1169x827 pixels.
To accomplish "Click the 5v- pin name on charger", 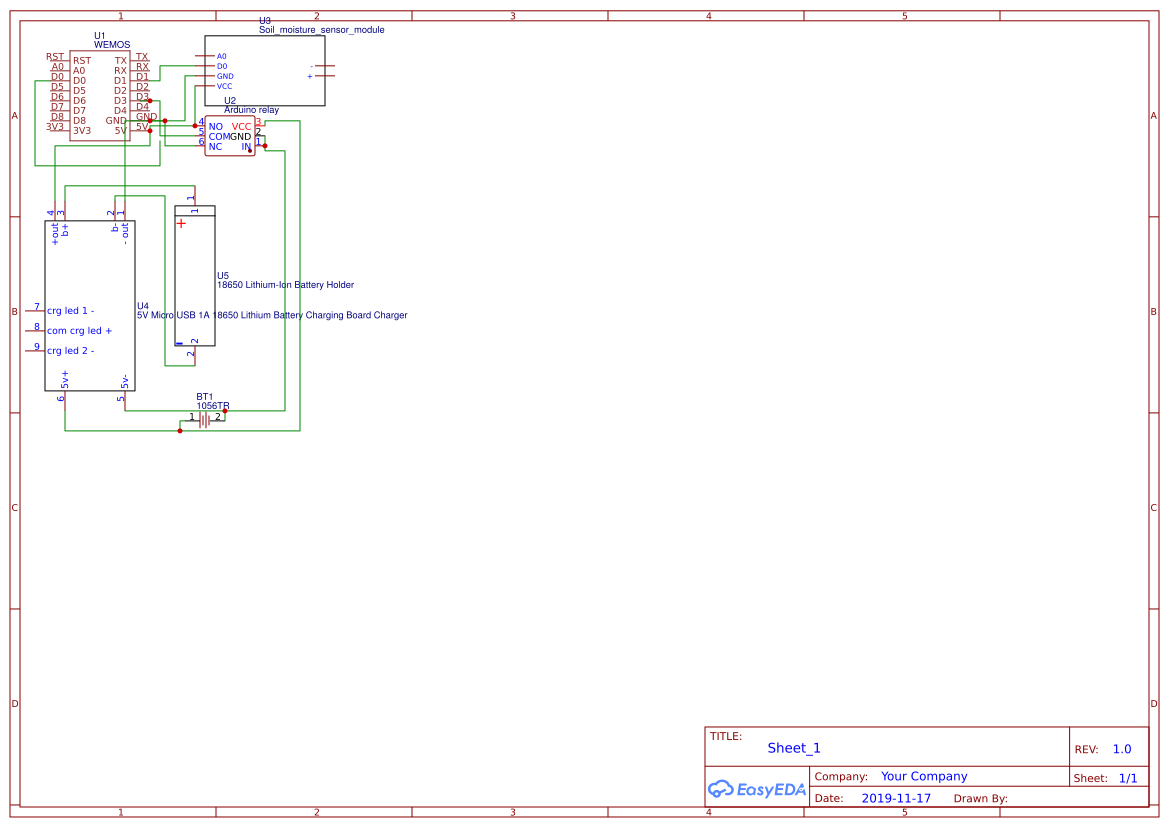I will pos(125,381).
